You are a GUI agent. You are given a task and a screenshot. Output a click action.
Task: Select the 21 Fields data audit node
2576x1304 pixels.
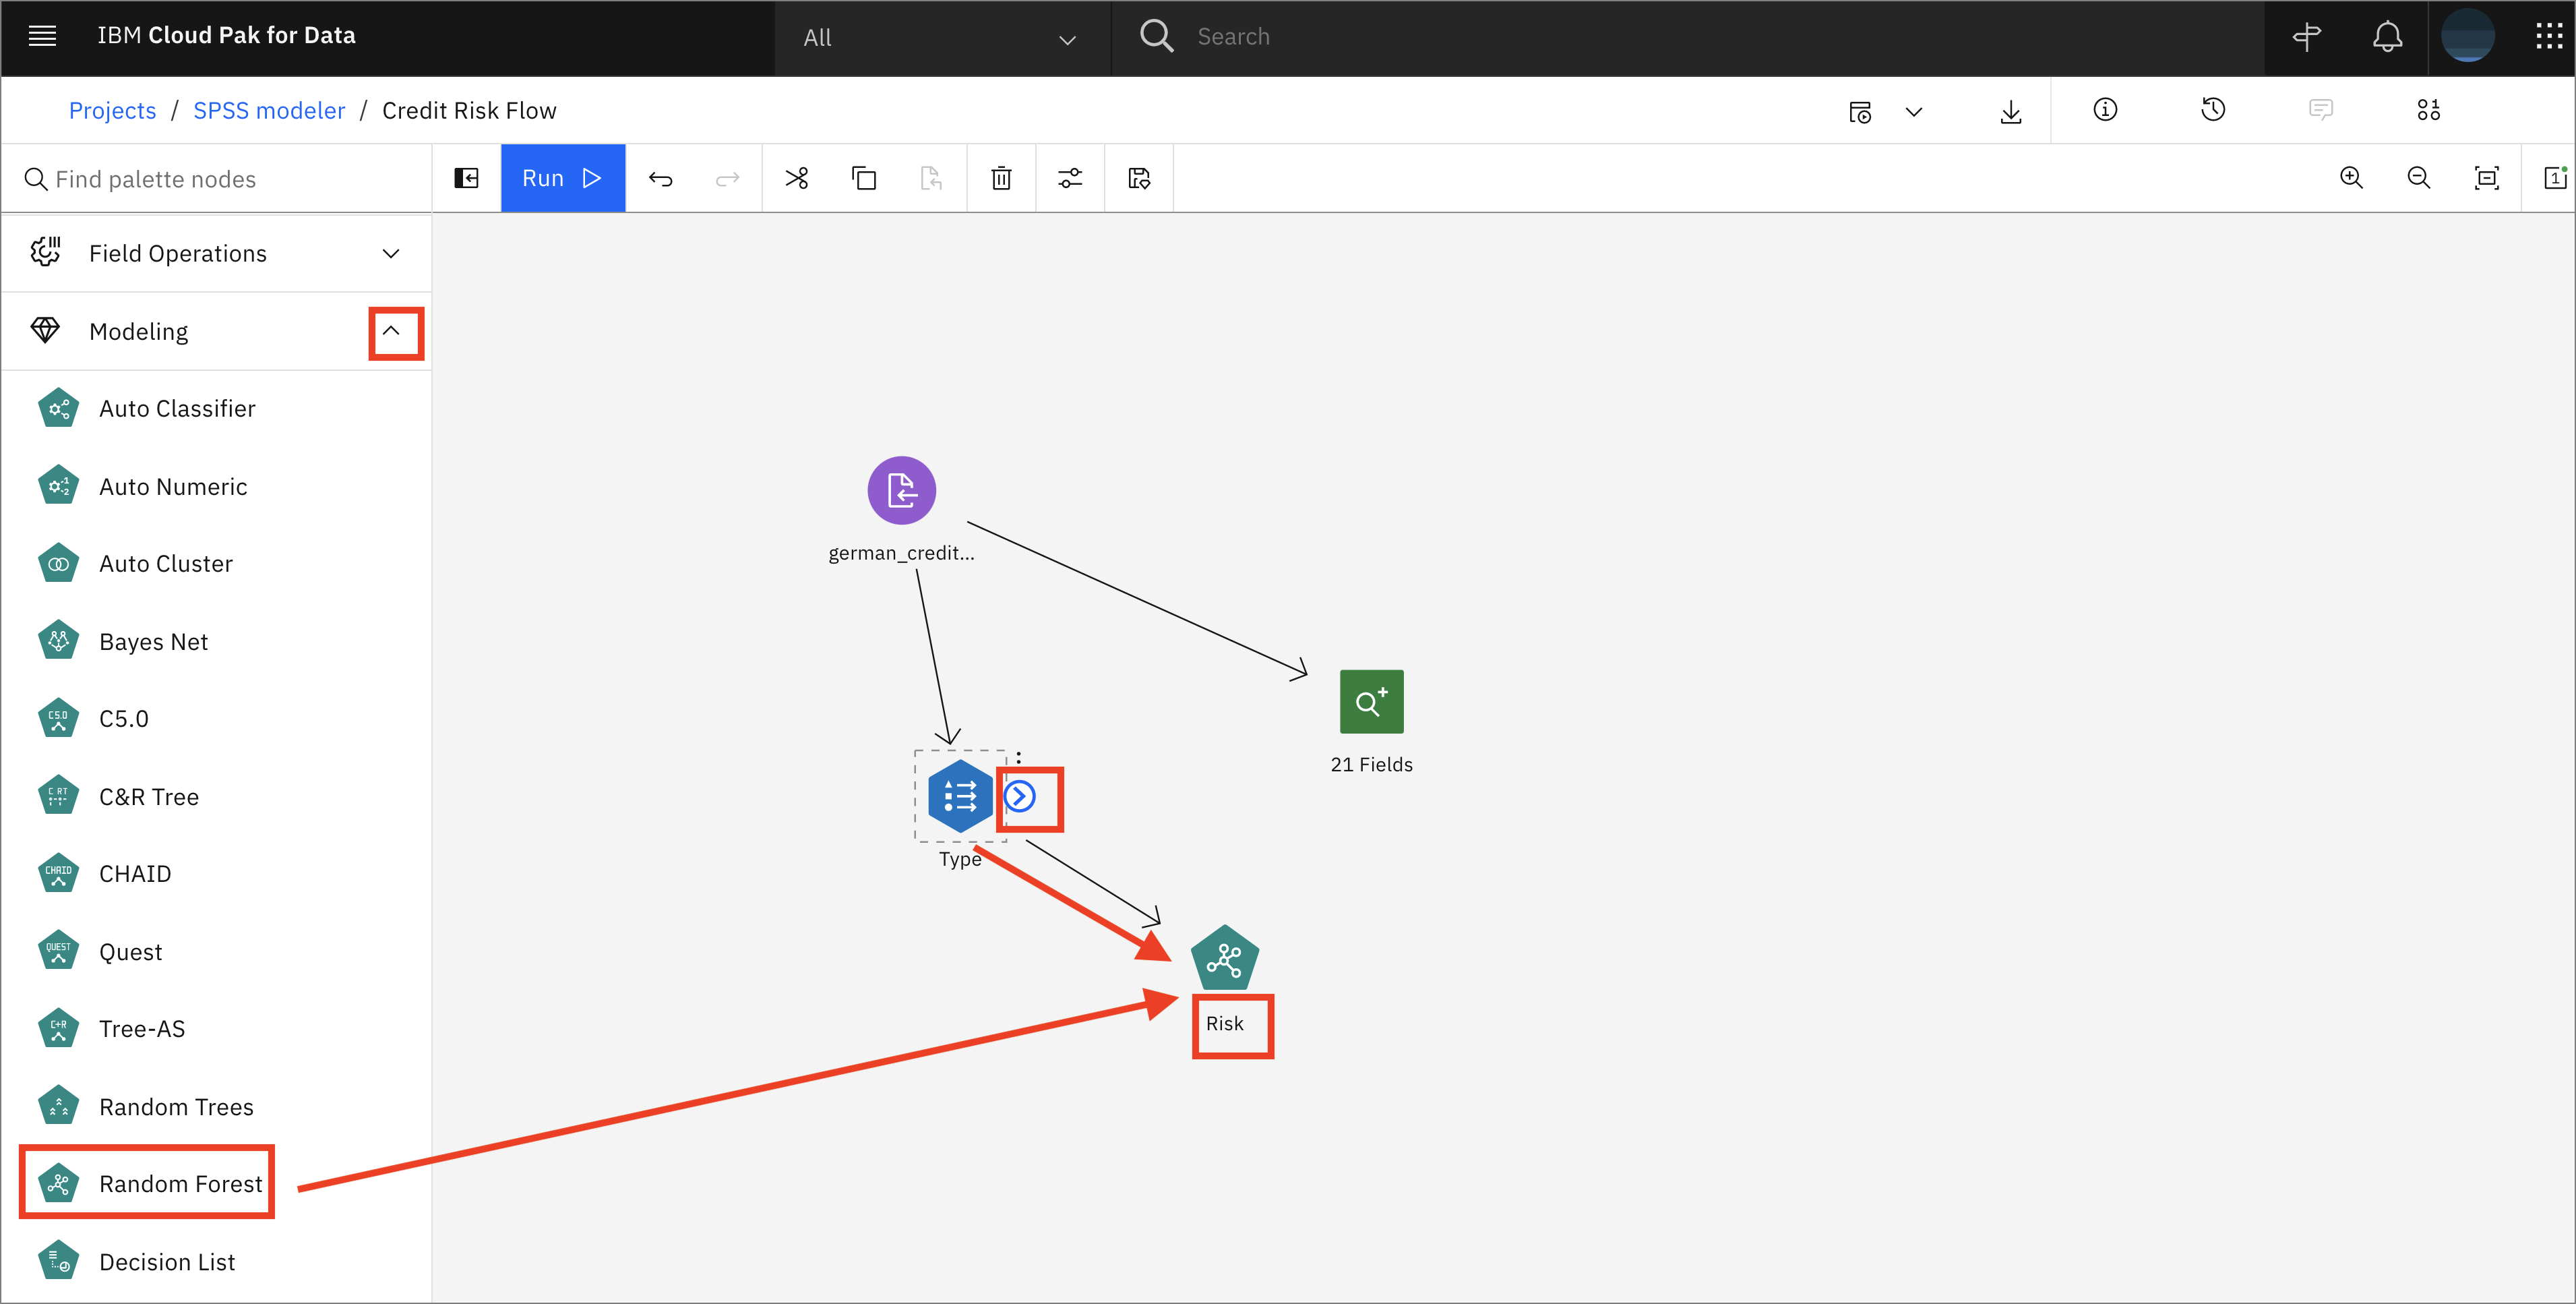click(x=1371, y=701)
